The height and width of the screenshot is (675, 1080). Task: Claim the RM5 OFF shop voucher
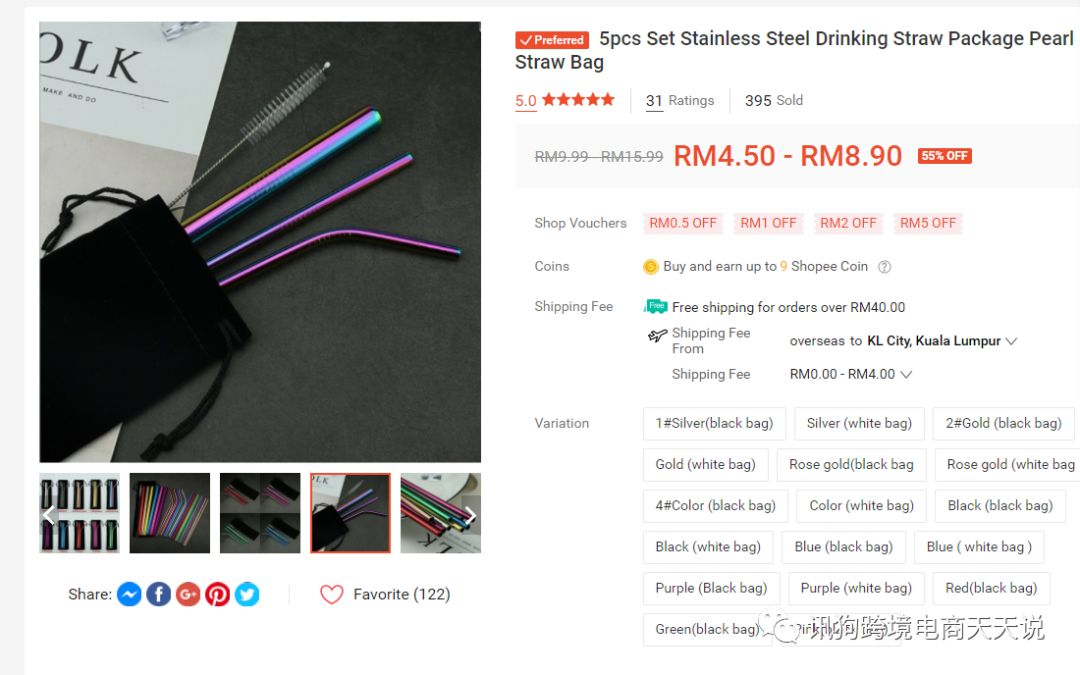click(928, 223)
